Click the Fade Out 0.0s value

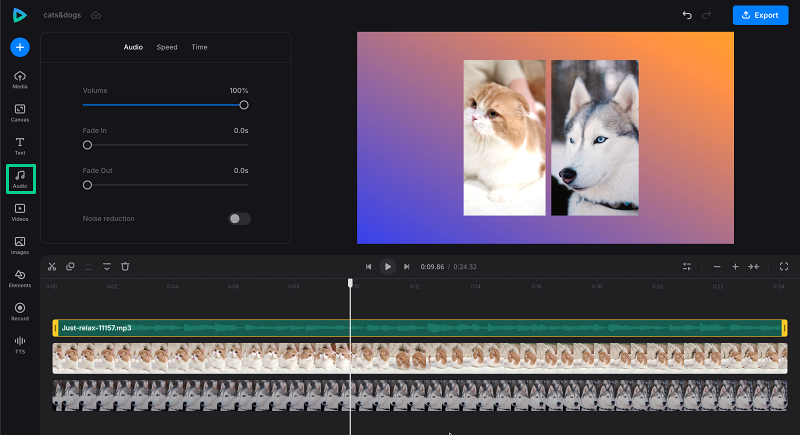click(x=241, y=171)
